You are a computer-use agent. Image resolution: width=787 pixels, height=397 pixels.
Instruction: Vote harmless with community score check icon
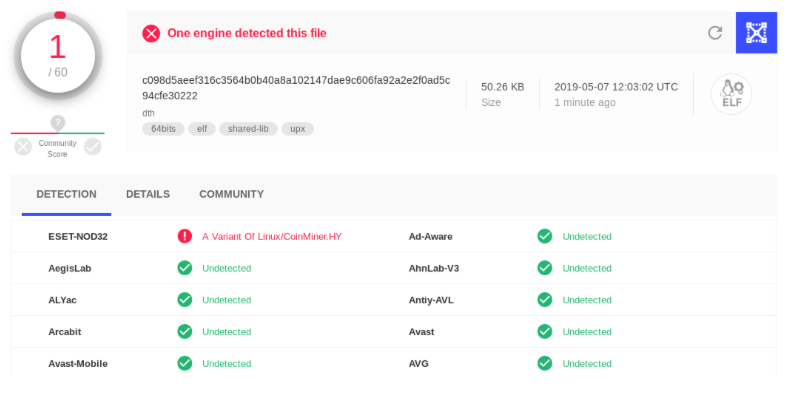(x=93, y=147)
